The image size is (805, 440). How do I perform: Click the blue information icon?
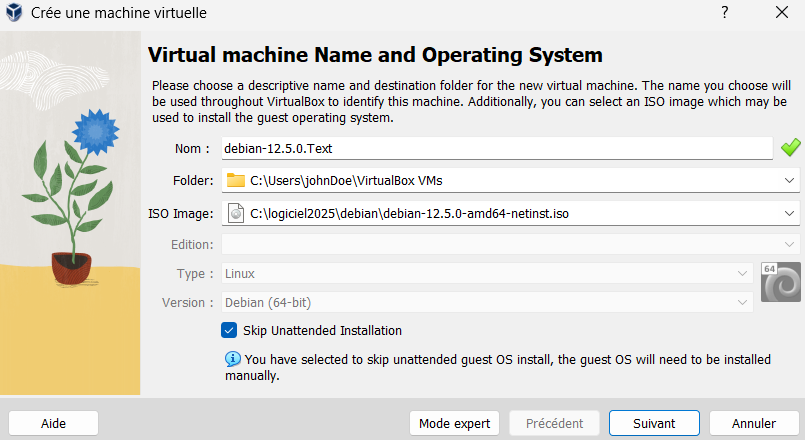233,359
